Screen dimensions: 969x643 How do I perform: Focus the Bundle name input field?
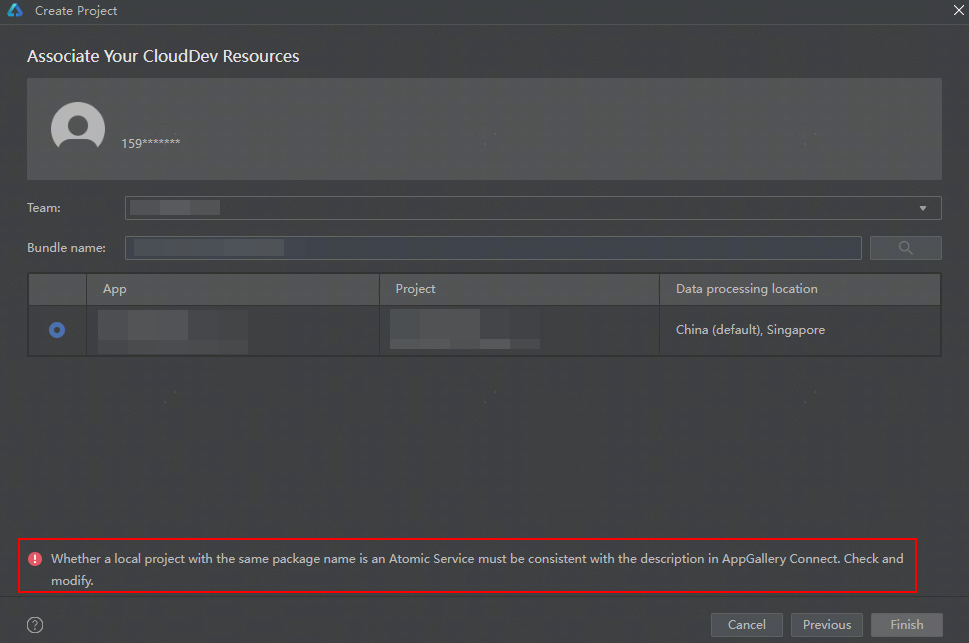click(492, 248)
